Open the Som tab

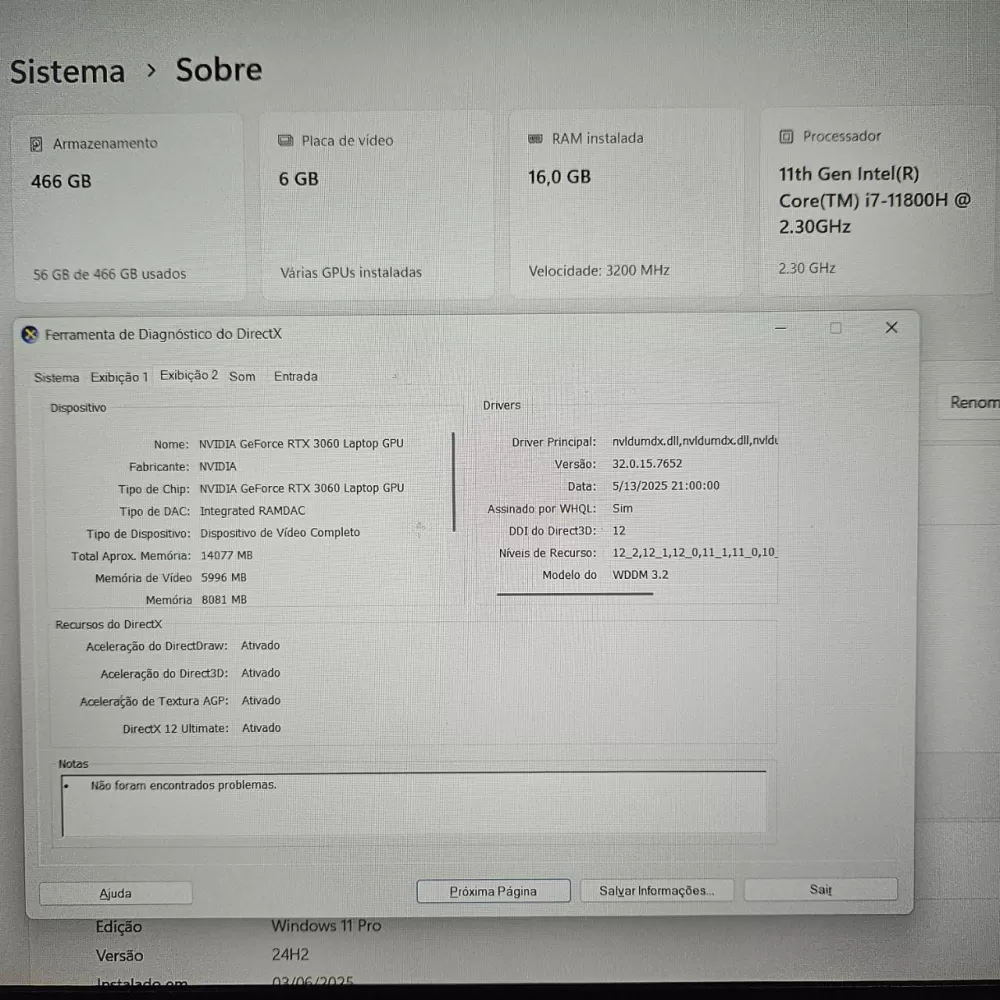(x=242, y=376)
